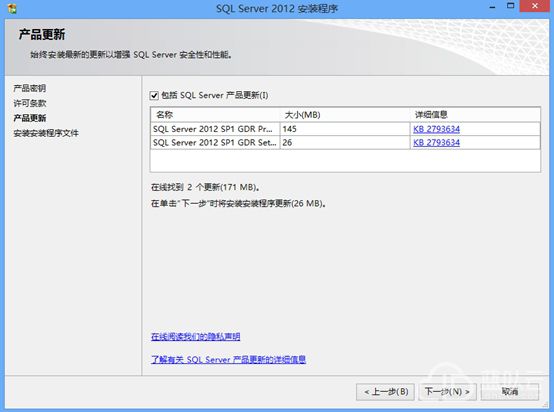
Task: Click the 在线阅读我们的隐私声明 link
Action: (195, 336)
